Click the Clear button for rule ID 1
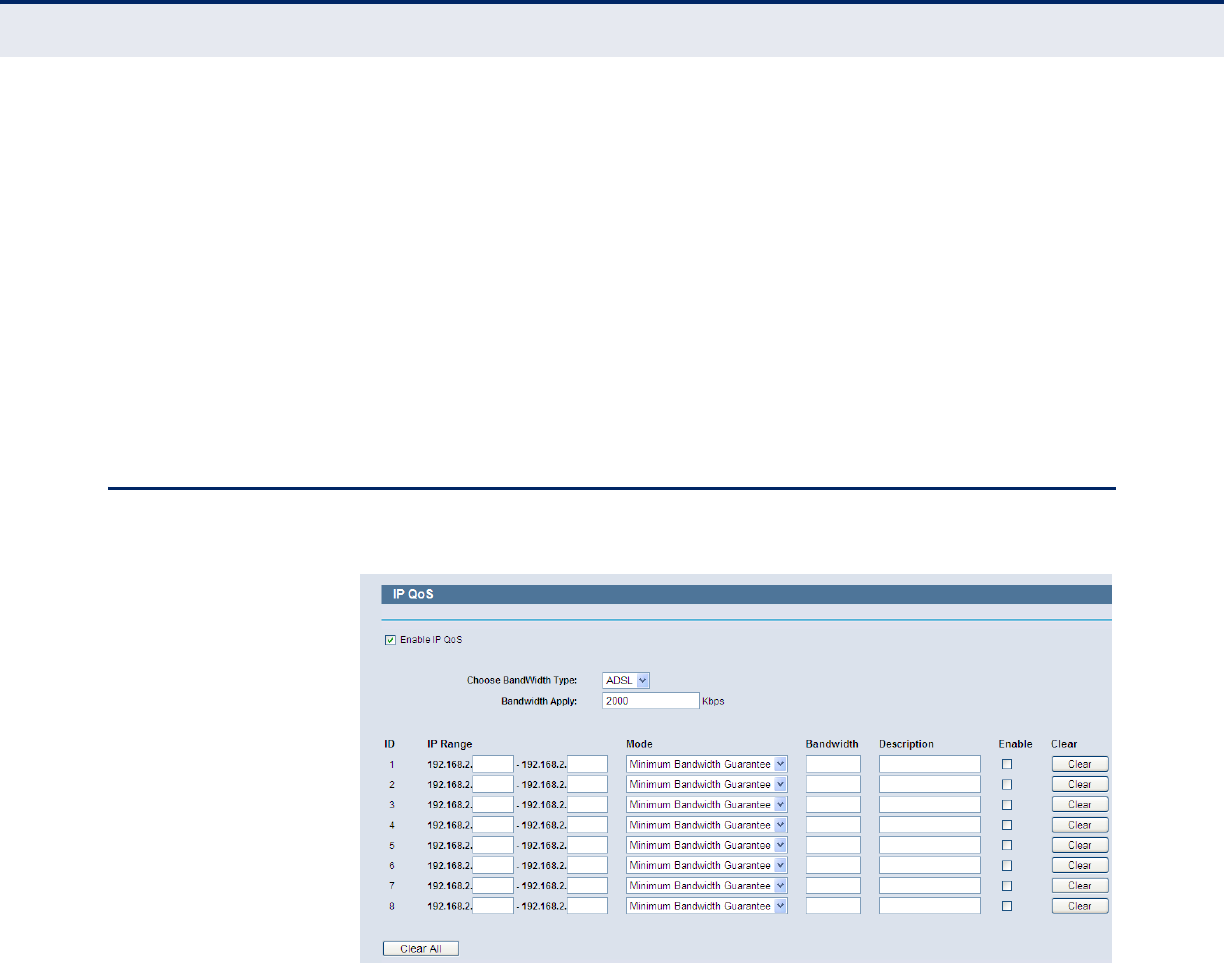The width and height of the screenshot is (1224, 963). [1079, 764]
